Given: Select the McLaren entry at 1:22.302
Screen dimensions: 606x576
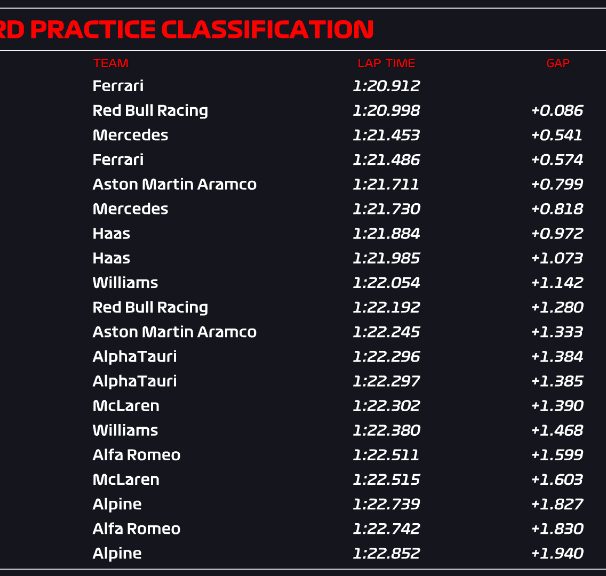Looking at the screenshot, I should point(126,406).
